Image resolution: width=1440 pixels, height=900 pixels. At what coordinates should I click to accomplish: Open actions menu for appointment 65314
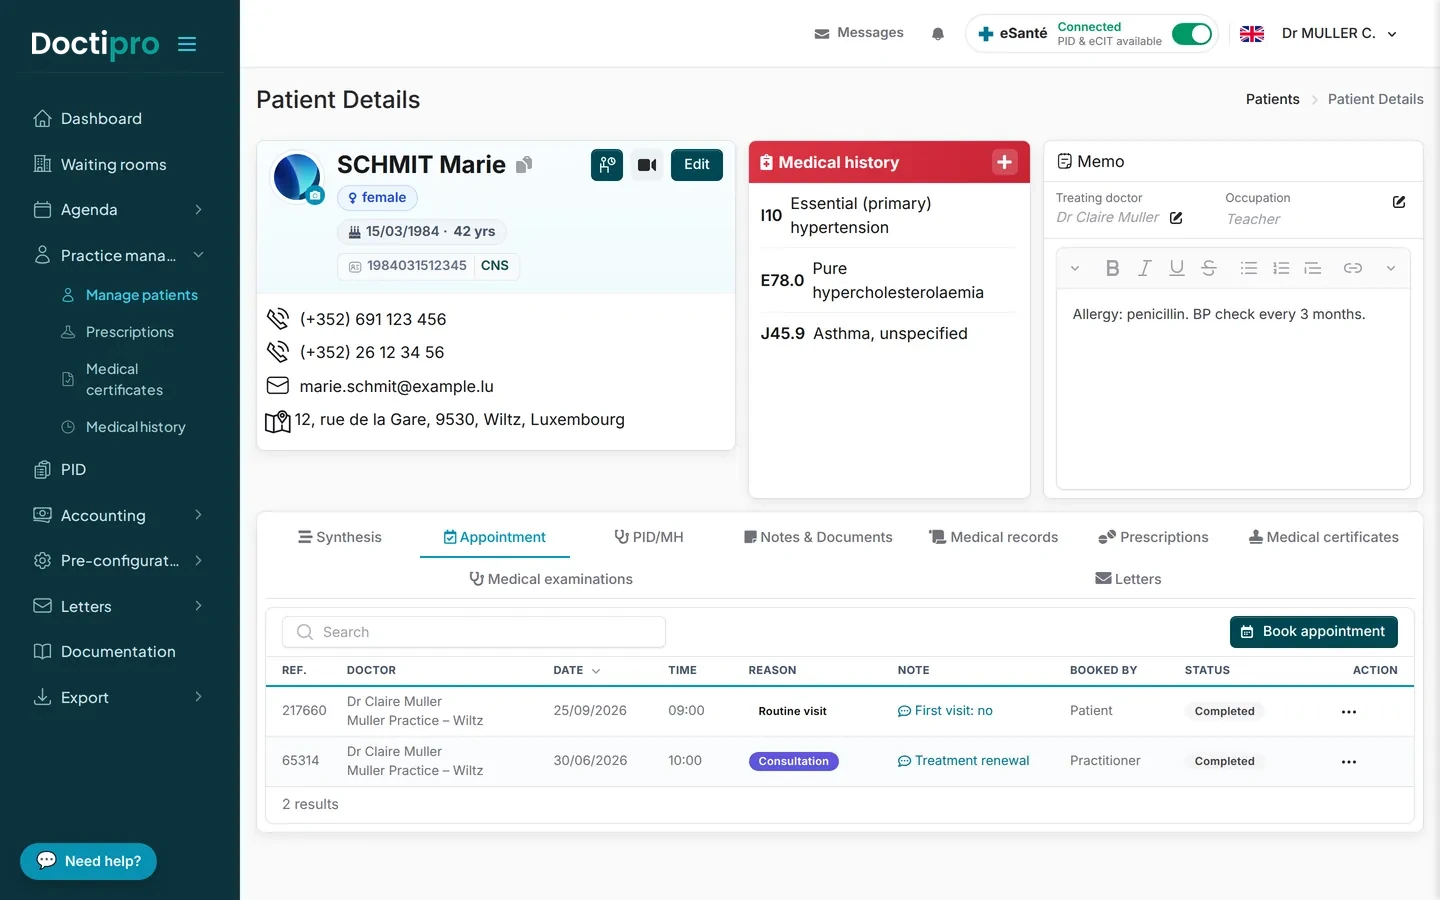1349,762
